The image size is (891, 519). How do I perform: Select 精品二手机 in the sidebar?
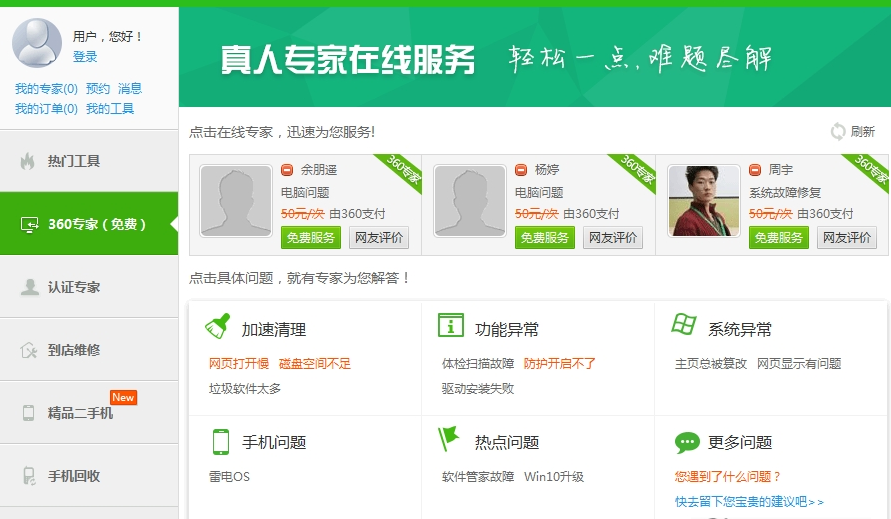point(80,413)
